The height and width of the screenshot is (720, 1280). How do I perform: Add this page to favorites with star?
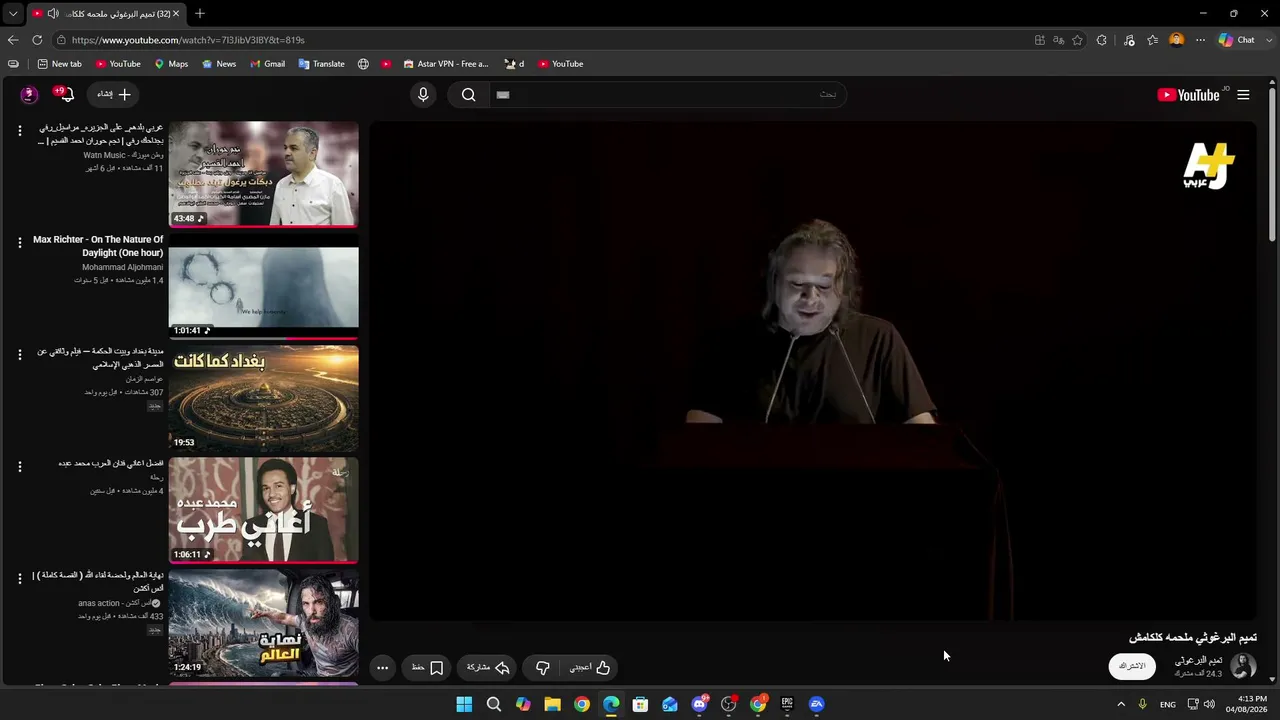[1077, 40]
